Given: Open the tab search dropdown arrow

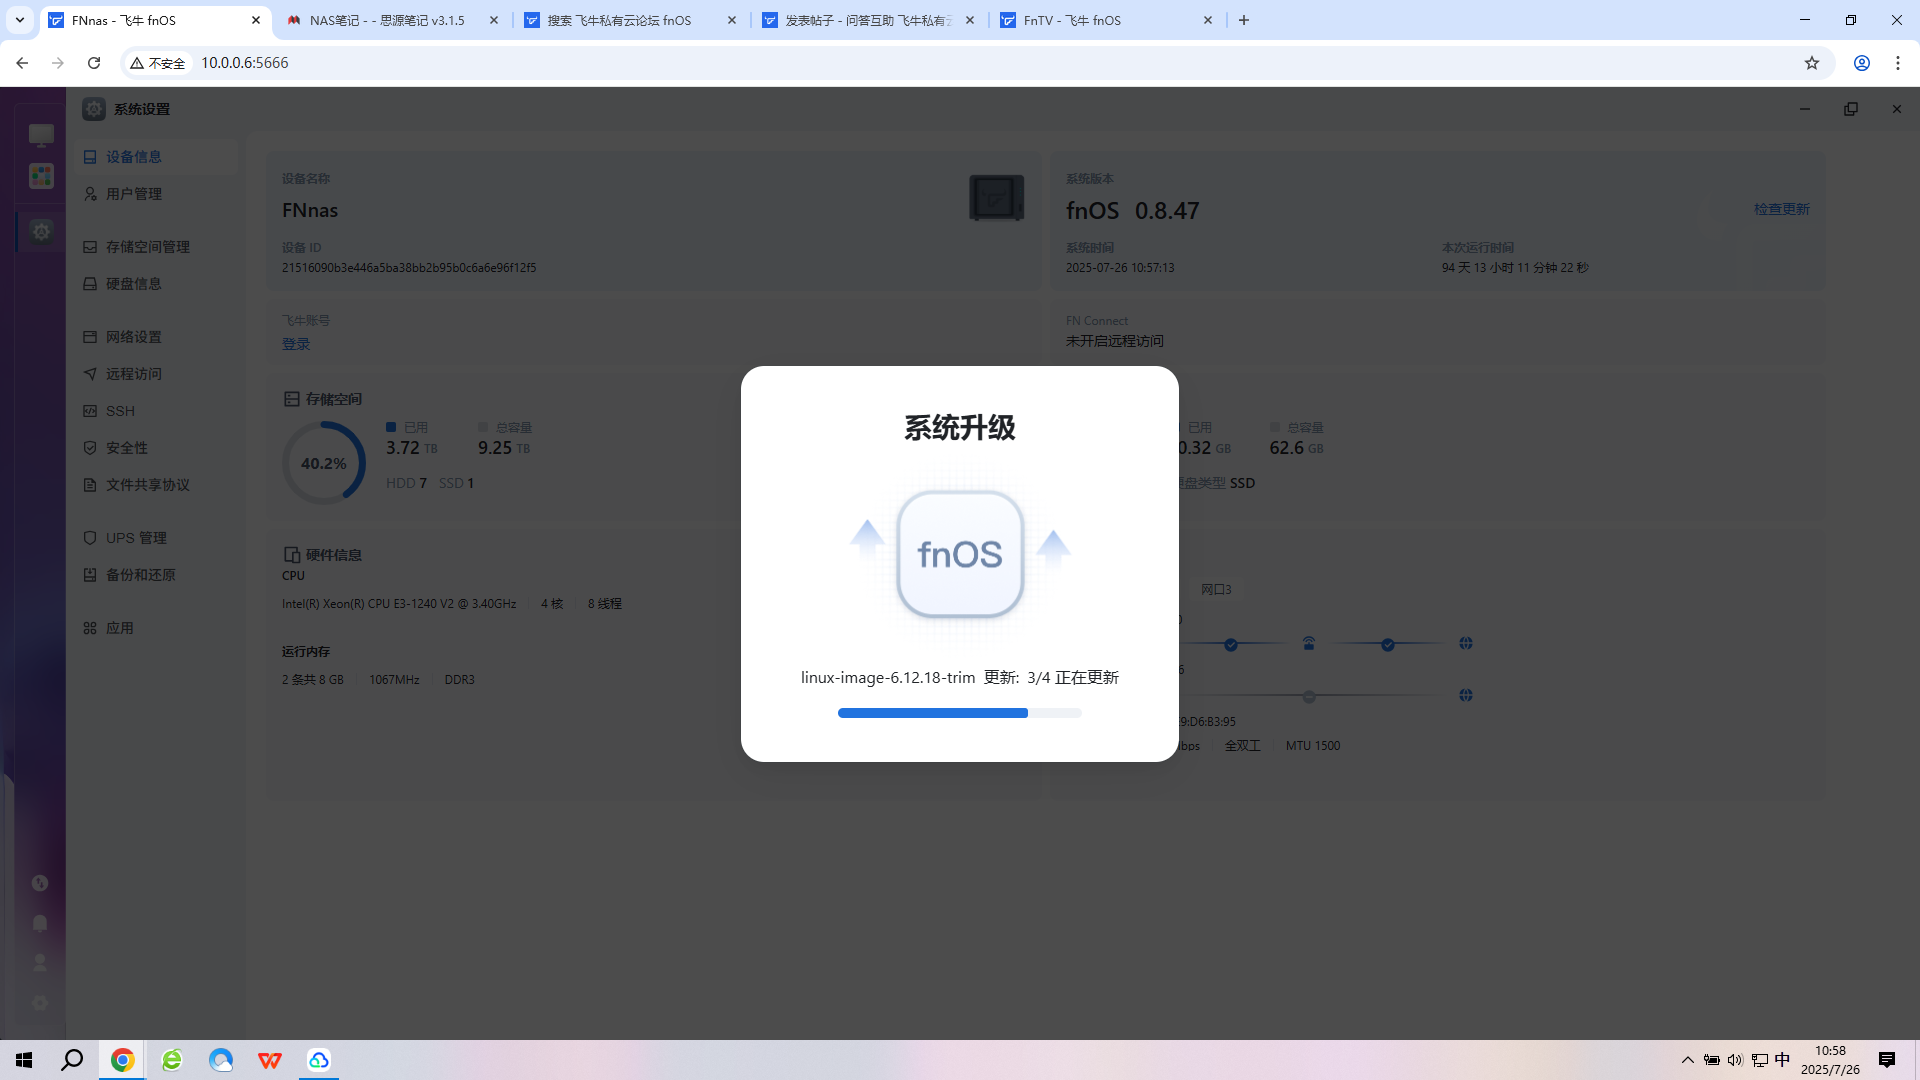Looking at the screenshot, I should pyautogui.click(x=19, y=20).
